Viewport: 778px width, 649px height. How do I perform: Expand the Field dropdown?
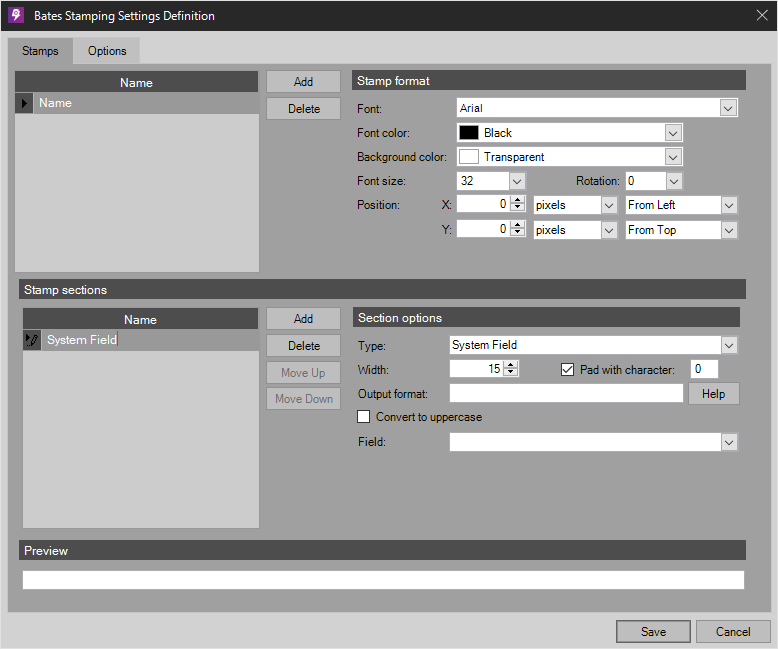tap(728, 443)
